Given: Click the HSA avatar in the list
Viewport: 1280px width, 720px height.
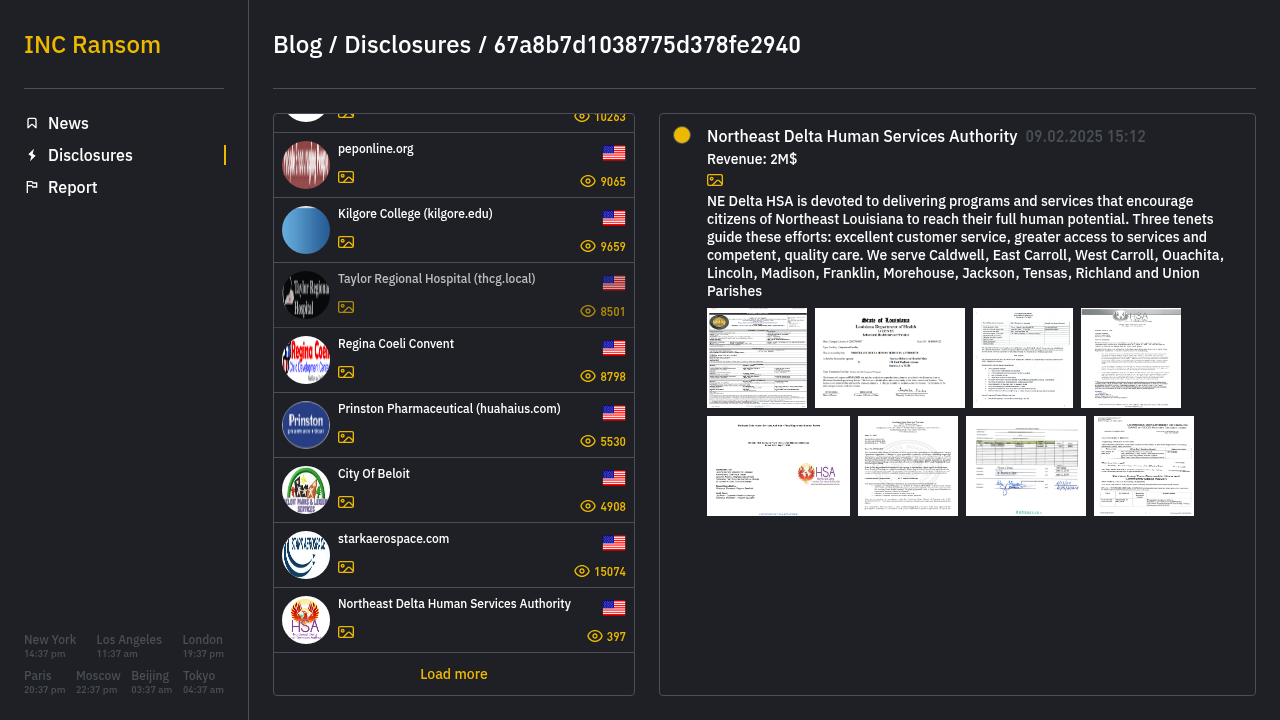Looking at the screenshot, I should click(306, 620).
